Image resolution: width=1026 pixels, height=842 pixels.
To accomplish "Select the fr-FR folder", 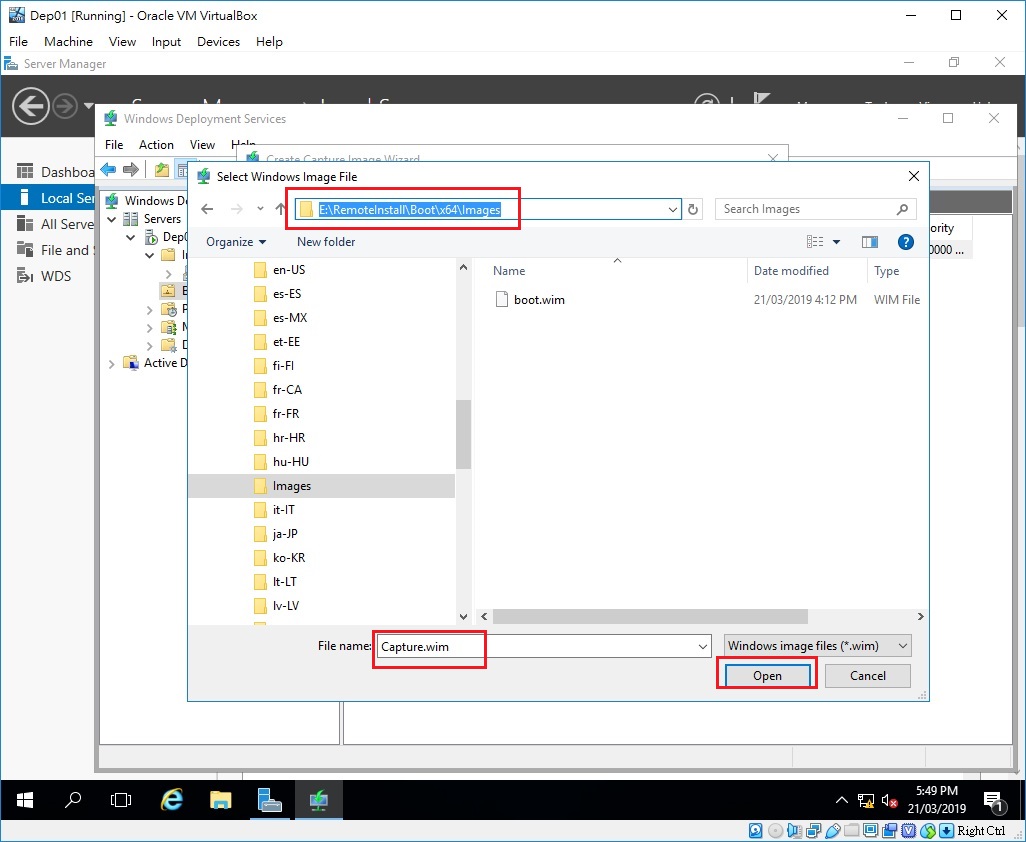I will [286, 413].
